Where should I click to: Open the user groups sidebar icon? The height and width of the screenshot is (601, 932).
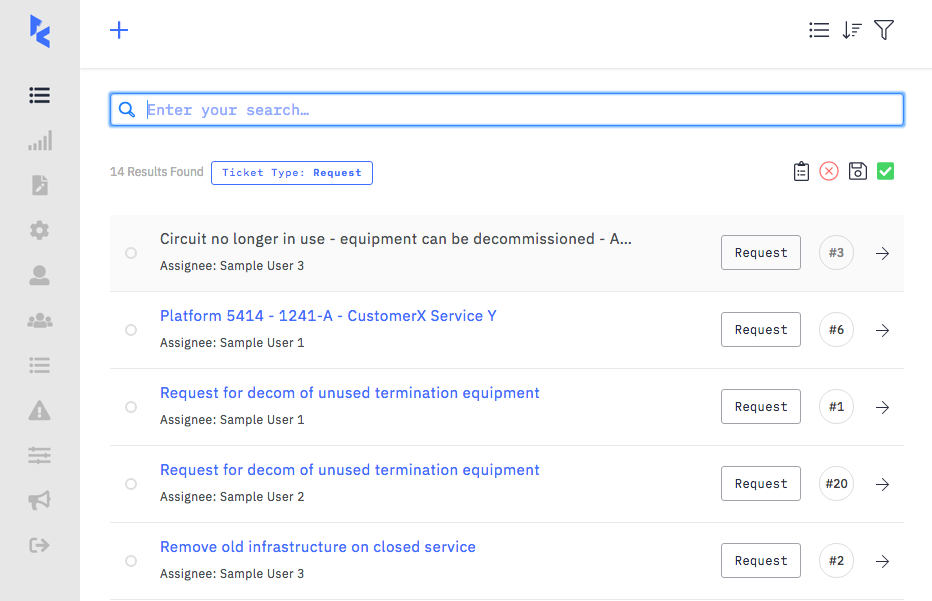pyautogui.click(x=40, y=320)
